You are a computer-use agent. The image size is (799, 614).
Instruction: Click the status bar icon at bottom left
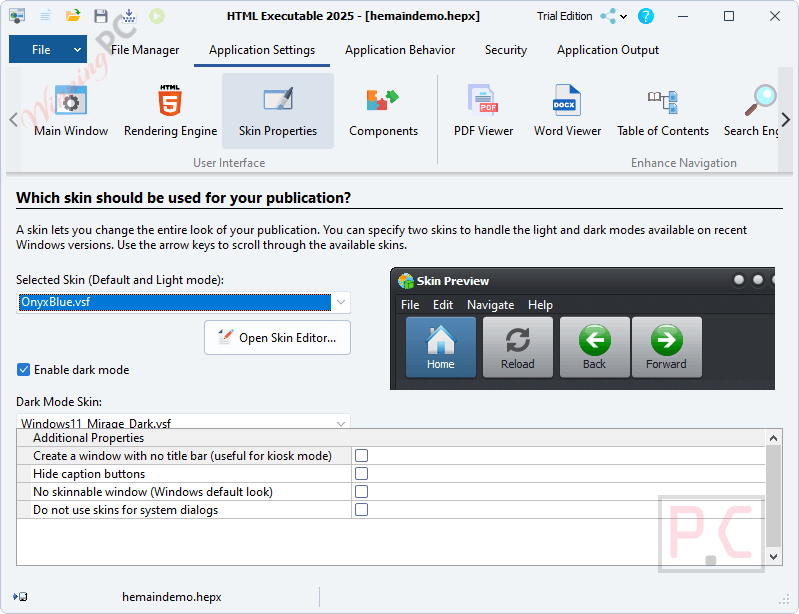tap(20, 597)
